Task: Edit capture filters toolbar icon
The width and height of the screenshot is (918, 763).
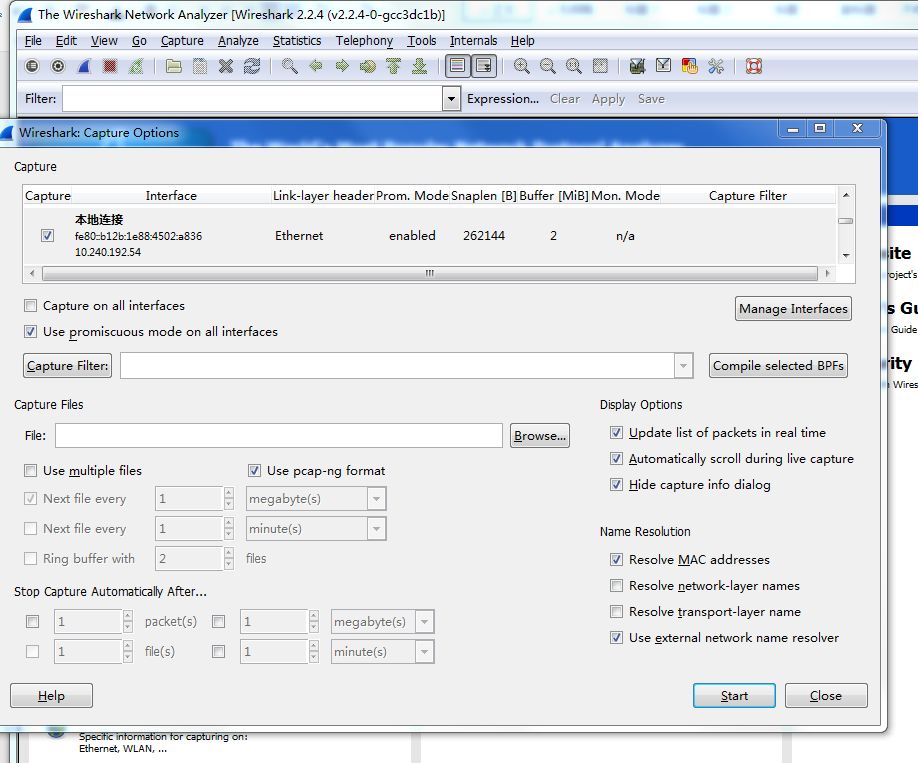Action: pos(637,66)
